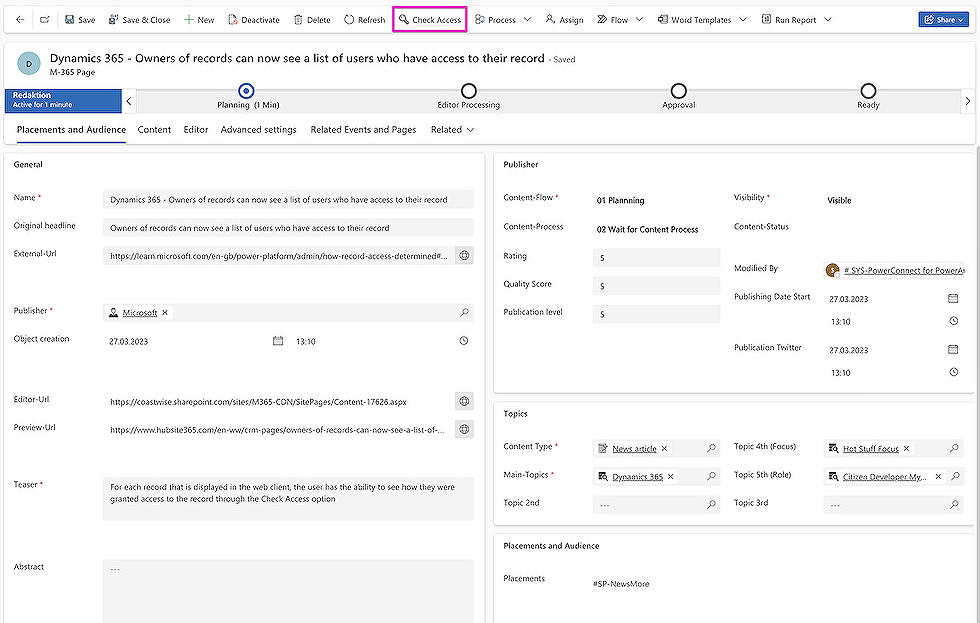Go back using the left arrow icon
This screenshot has width=980, height=623.
[20, 19]
